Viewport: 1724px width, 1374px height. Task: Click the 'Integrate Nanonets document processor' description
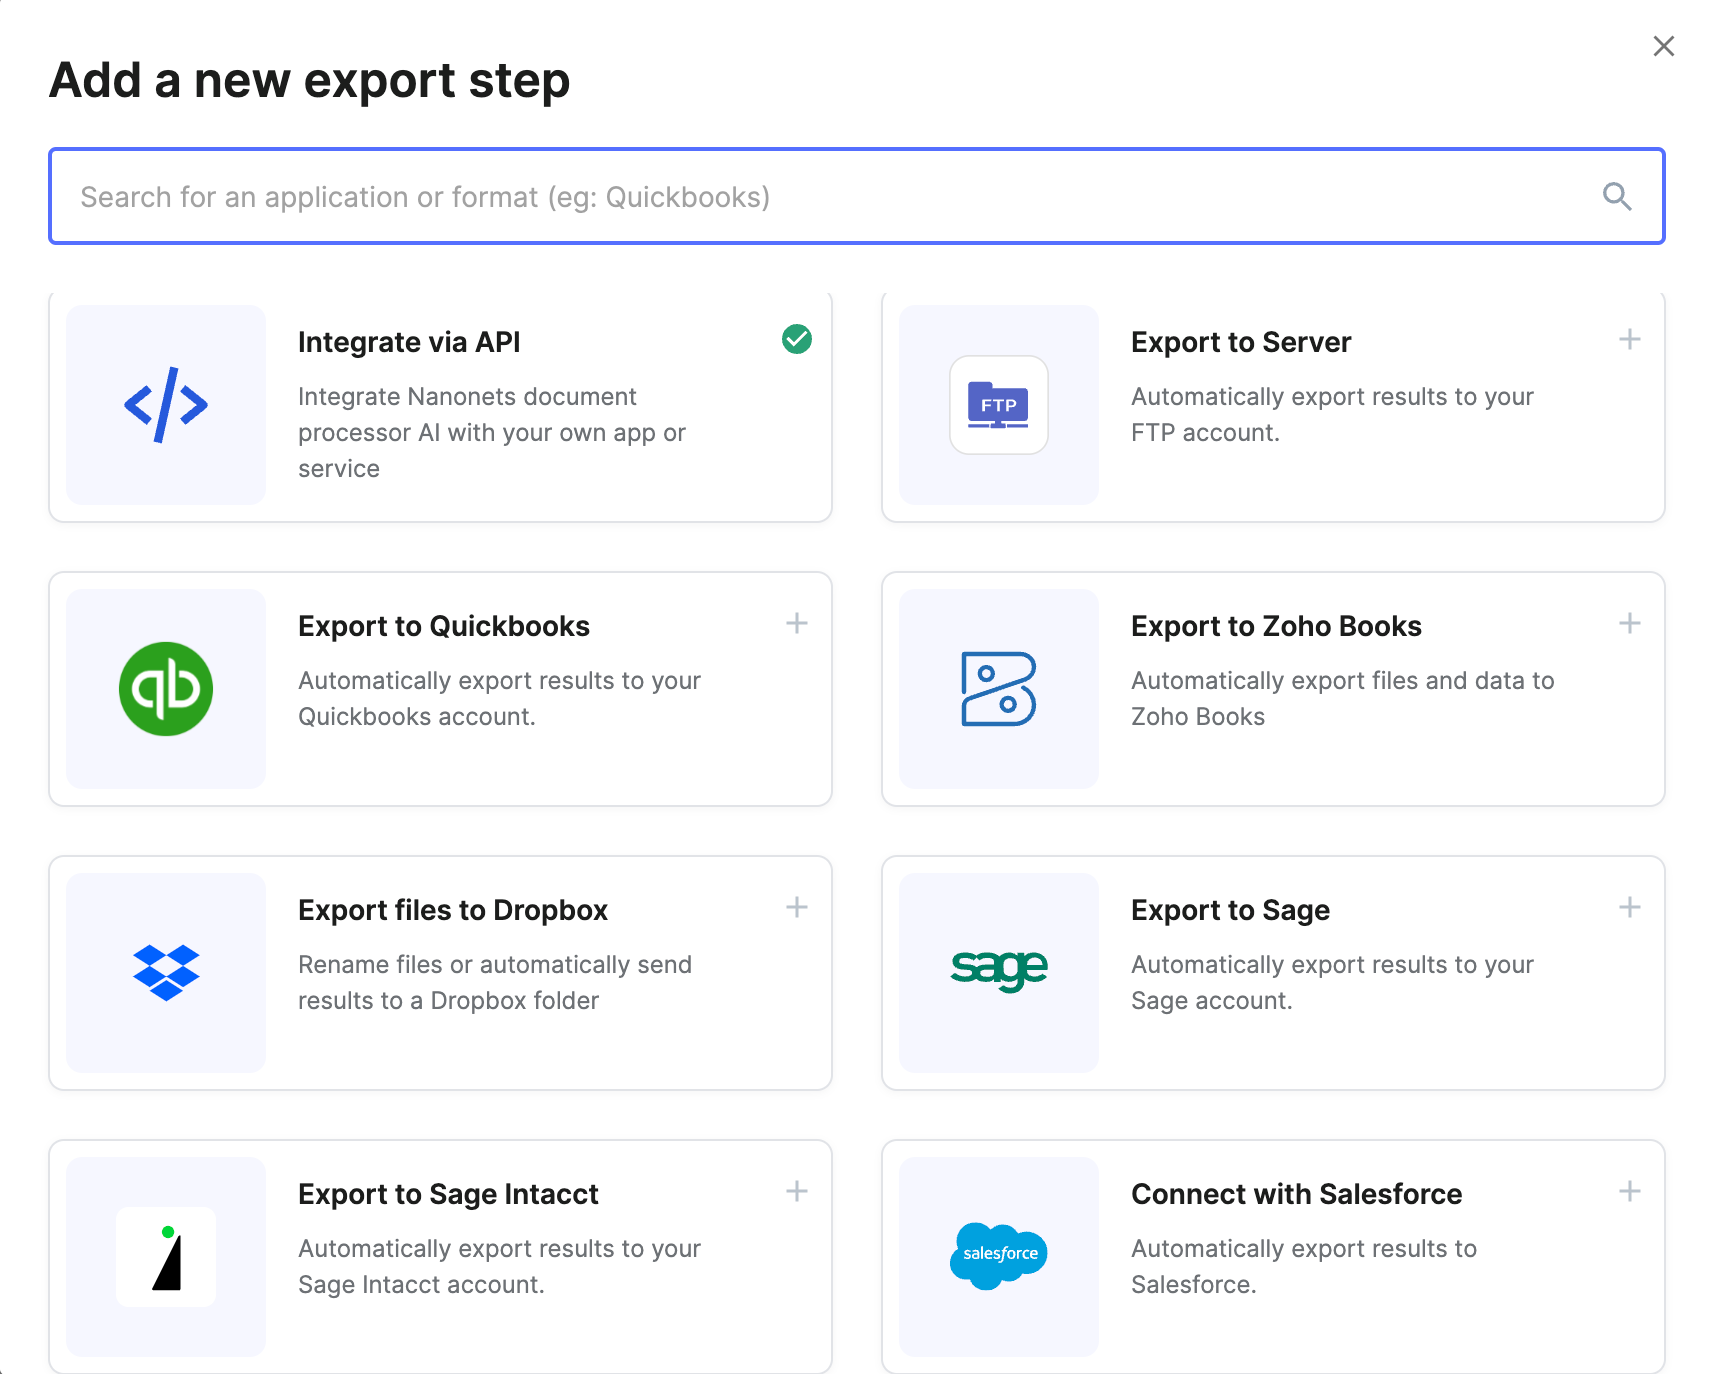coord(492,433)
